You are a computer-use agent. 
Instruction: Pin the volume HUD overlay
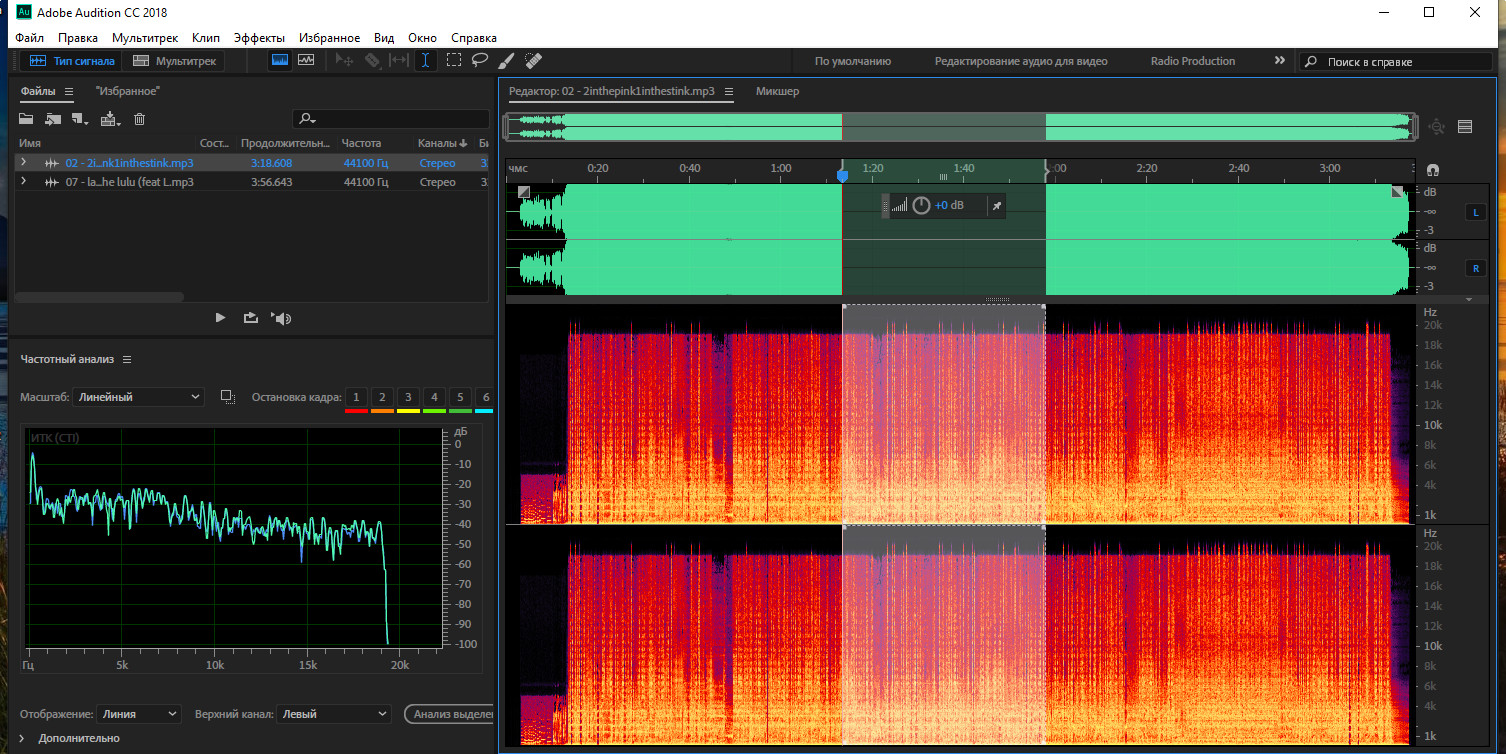[x=996, y=206]
